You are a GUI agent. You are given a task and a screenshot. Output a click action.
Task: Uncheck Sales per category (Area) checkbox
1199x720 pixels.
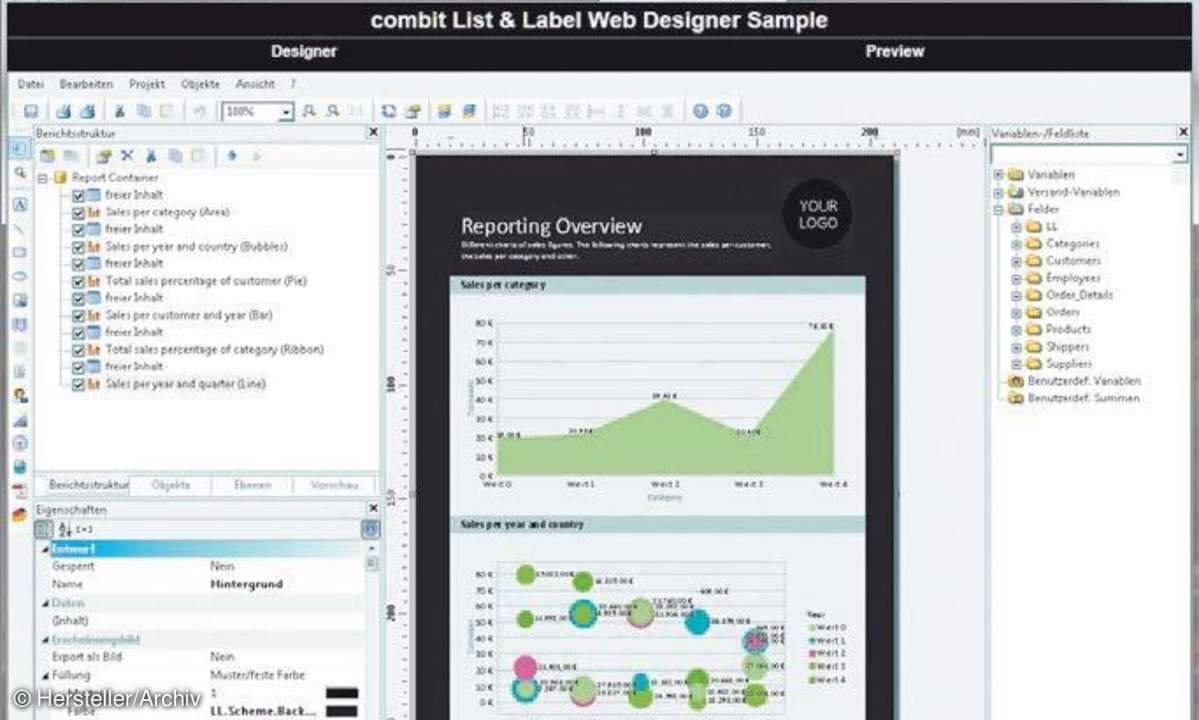coord(78,212)
